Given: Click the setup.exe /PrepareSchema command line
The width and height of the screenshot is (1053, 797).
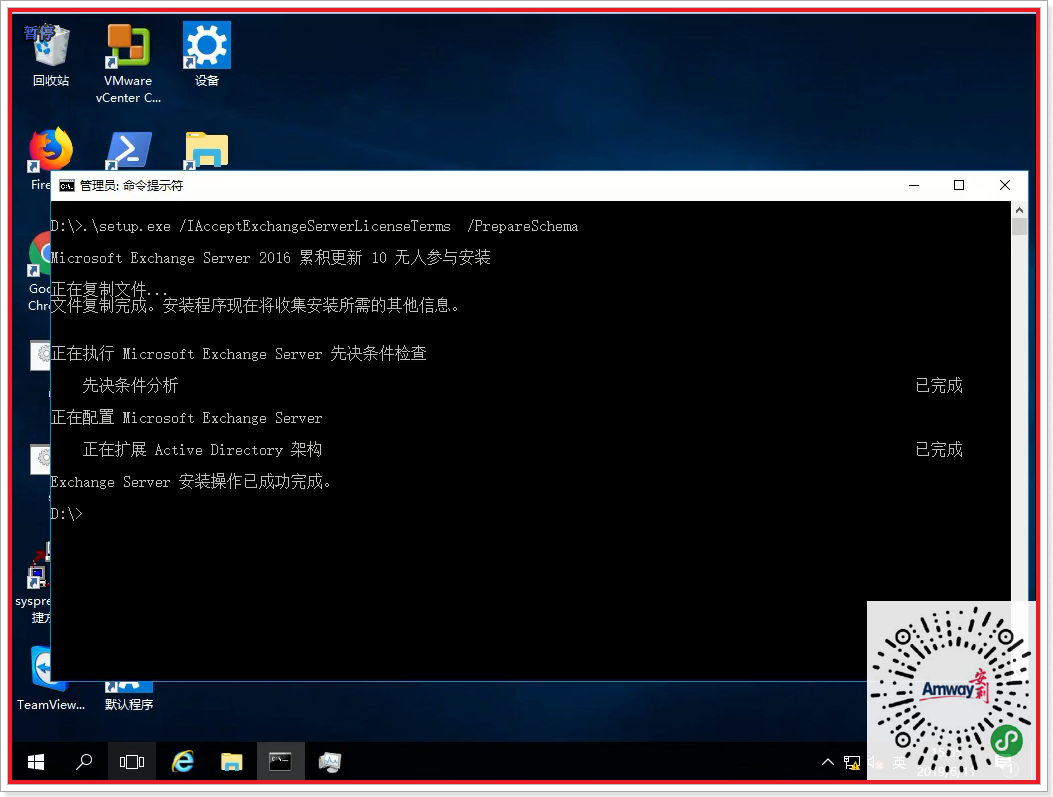Looking at the screenshot, I should tap(314, 226).
